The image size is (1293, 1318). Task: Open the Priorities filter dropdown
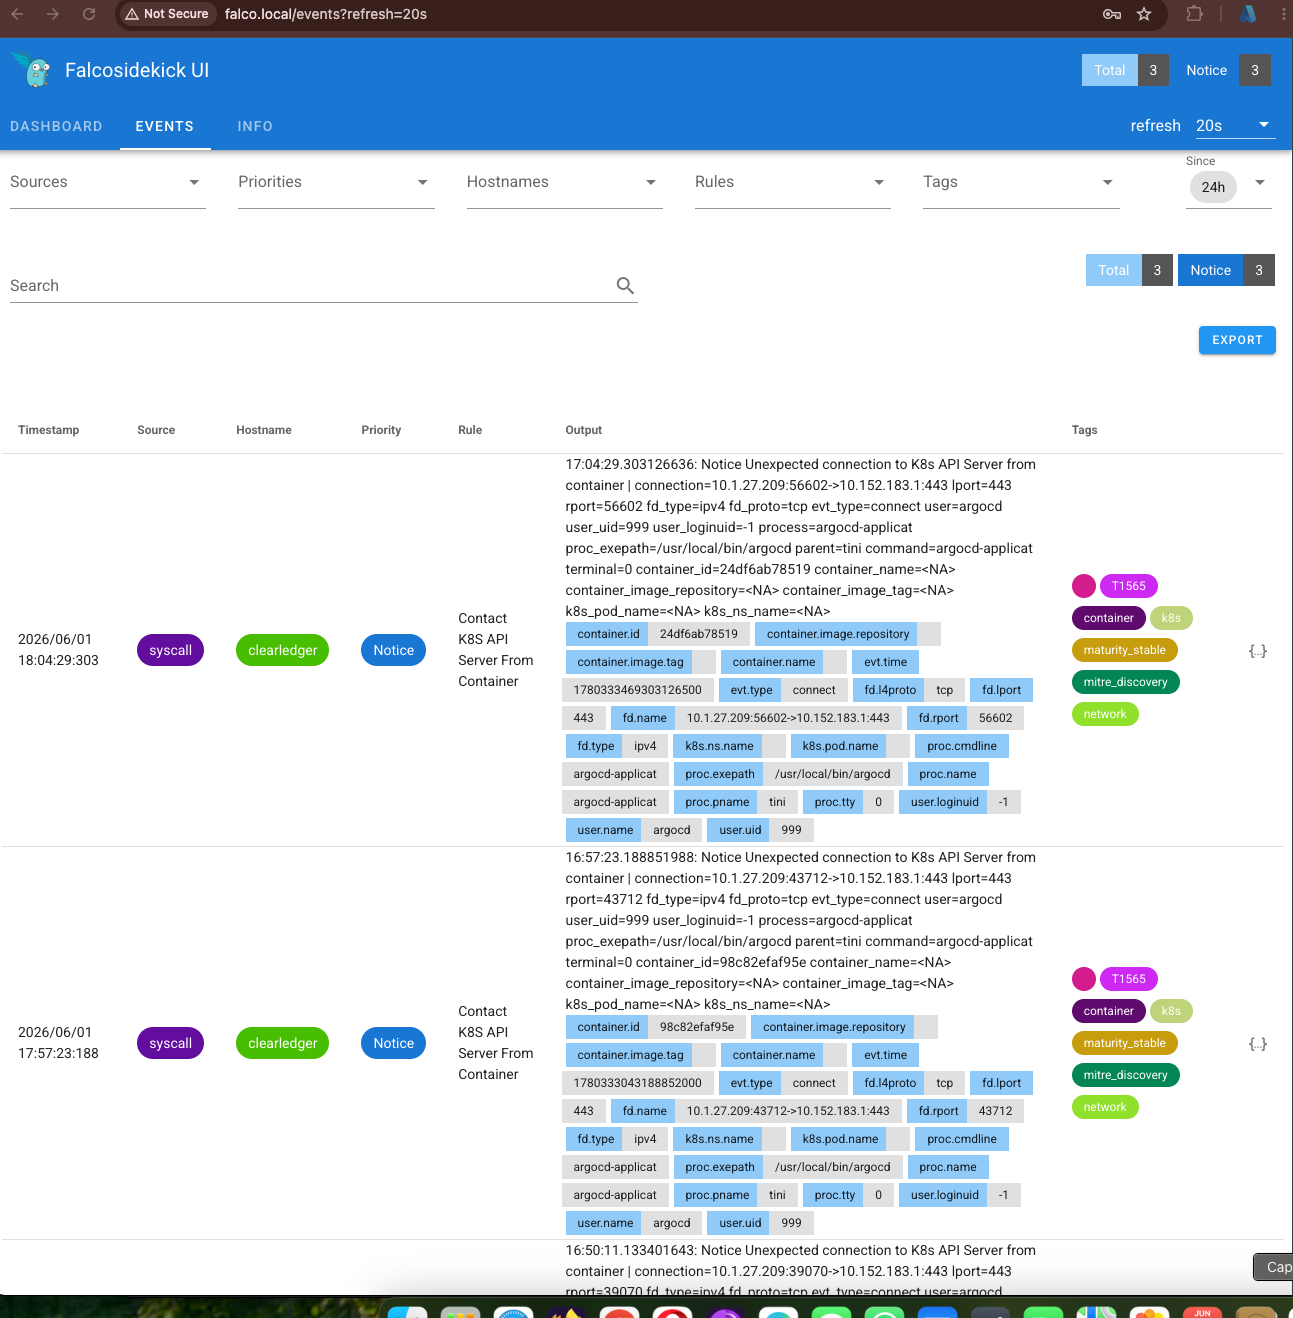[x=336, y=183]
